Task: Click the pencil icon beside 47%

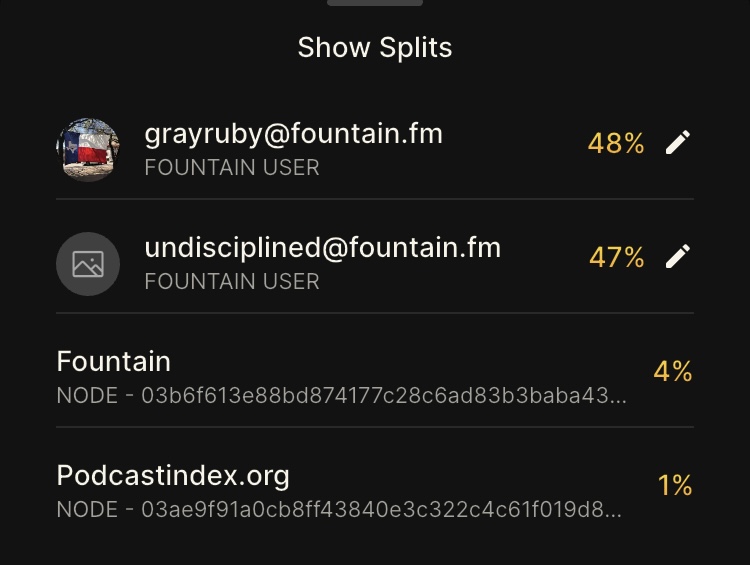Action: pyautogui.click(x=678, y=257)
